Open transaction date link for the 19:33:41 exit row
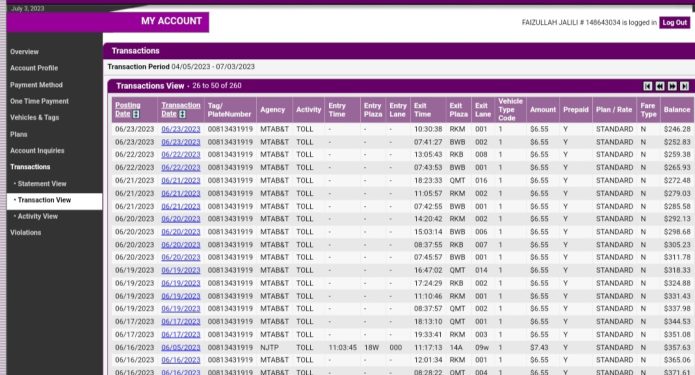The image size is (695, 375). click(x=181, y=335)
